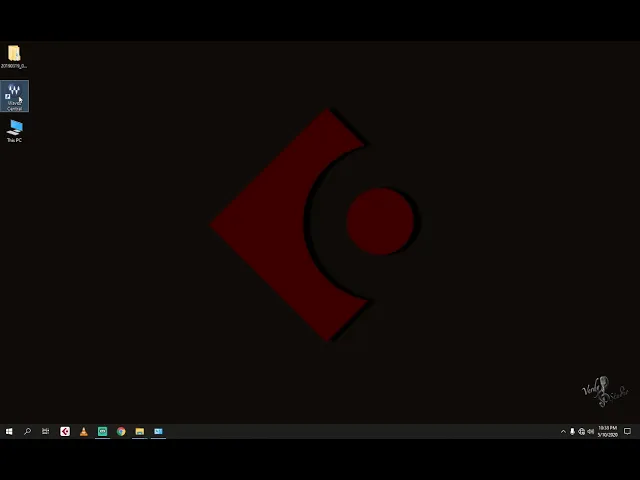Switch to the green taskbar app
Viewport: 640px width, 480px height.
[102, 431]
